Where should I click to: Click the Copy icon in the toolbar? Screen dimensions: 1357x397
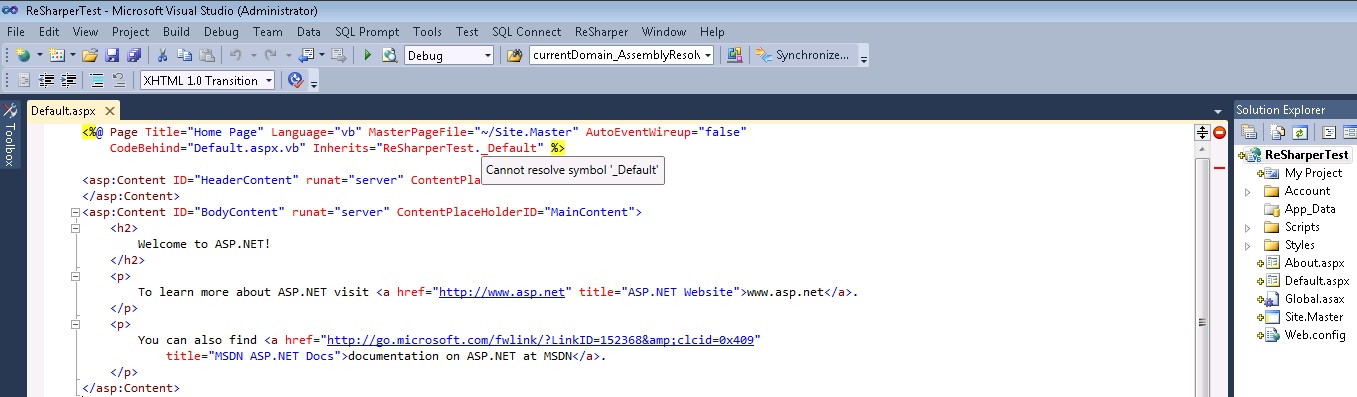click(185, 55)
